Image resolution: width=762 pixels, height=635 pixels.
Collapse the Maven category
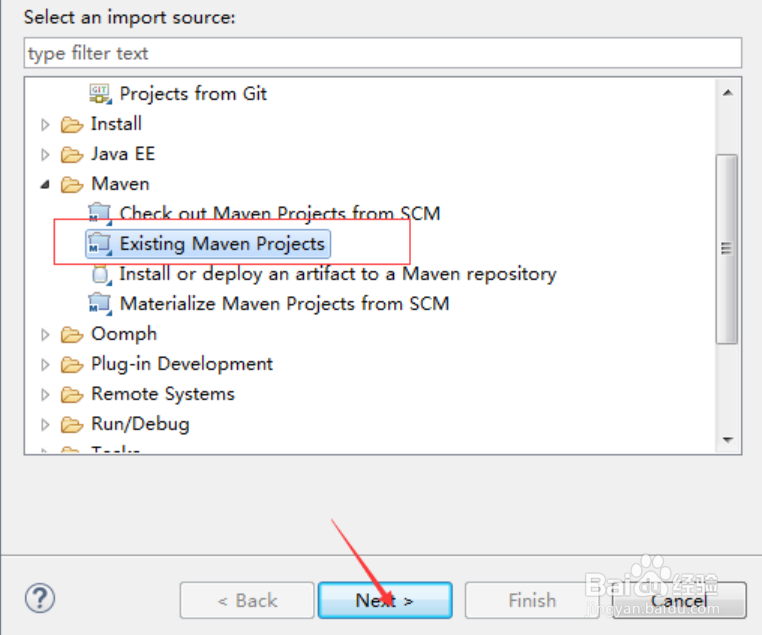[44, 184]
